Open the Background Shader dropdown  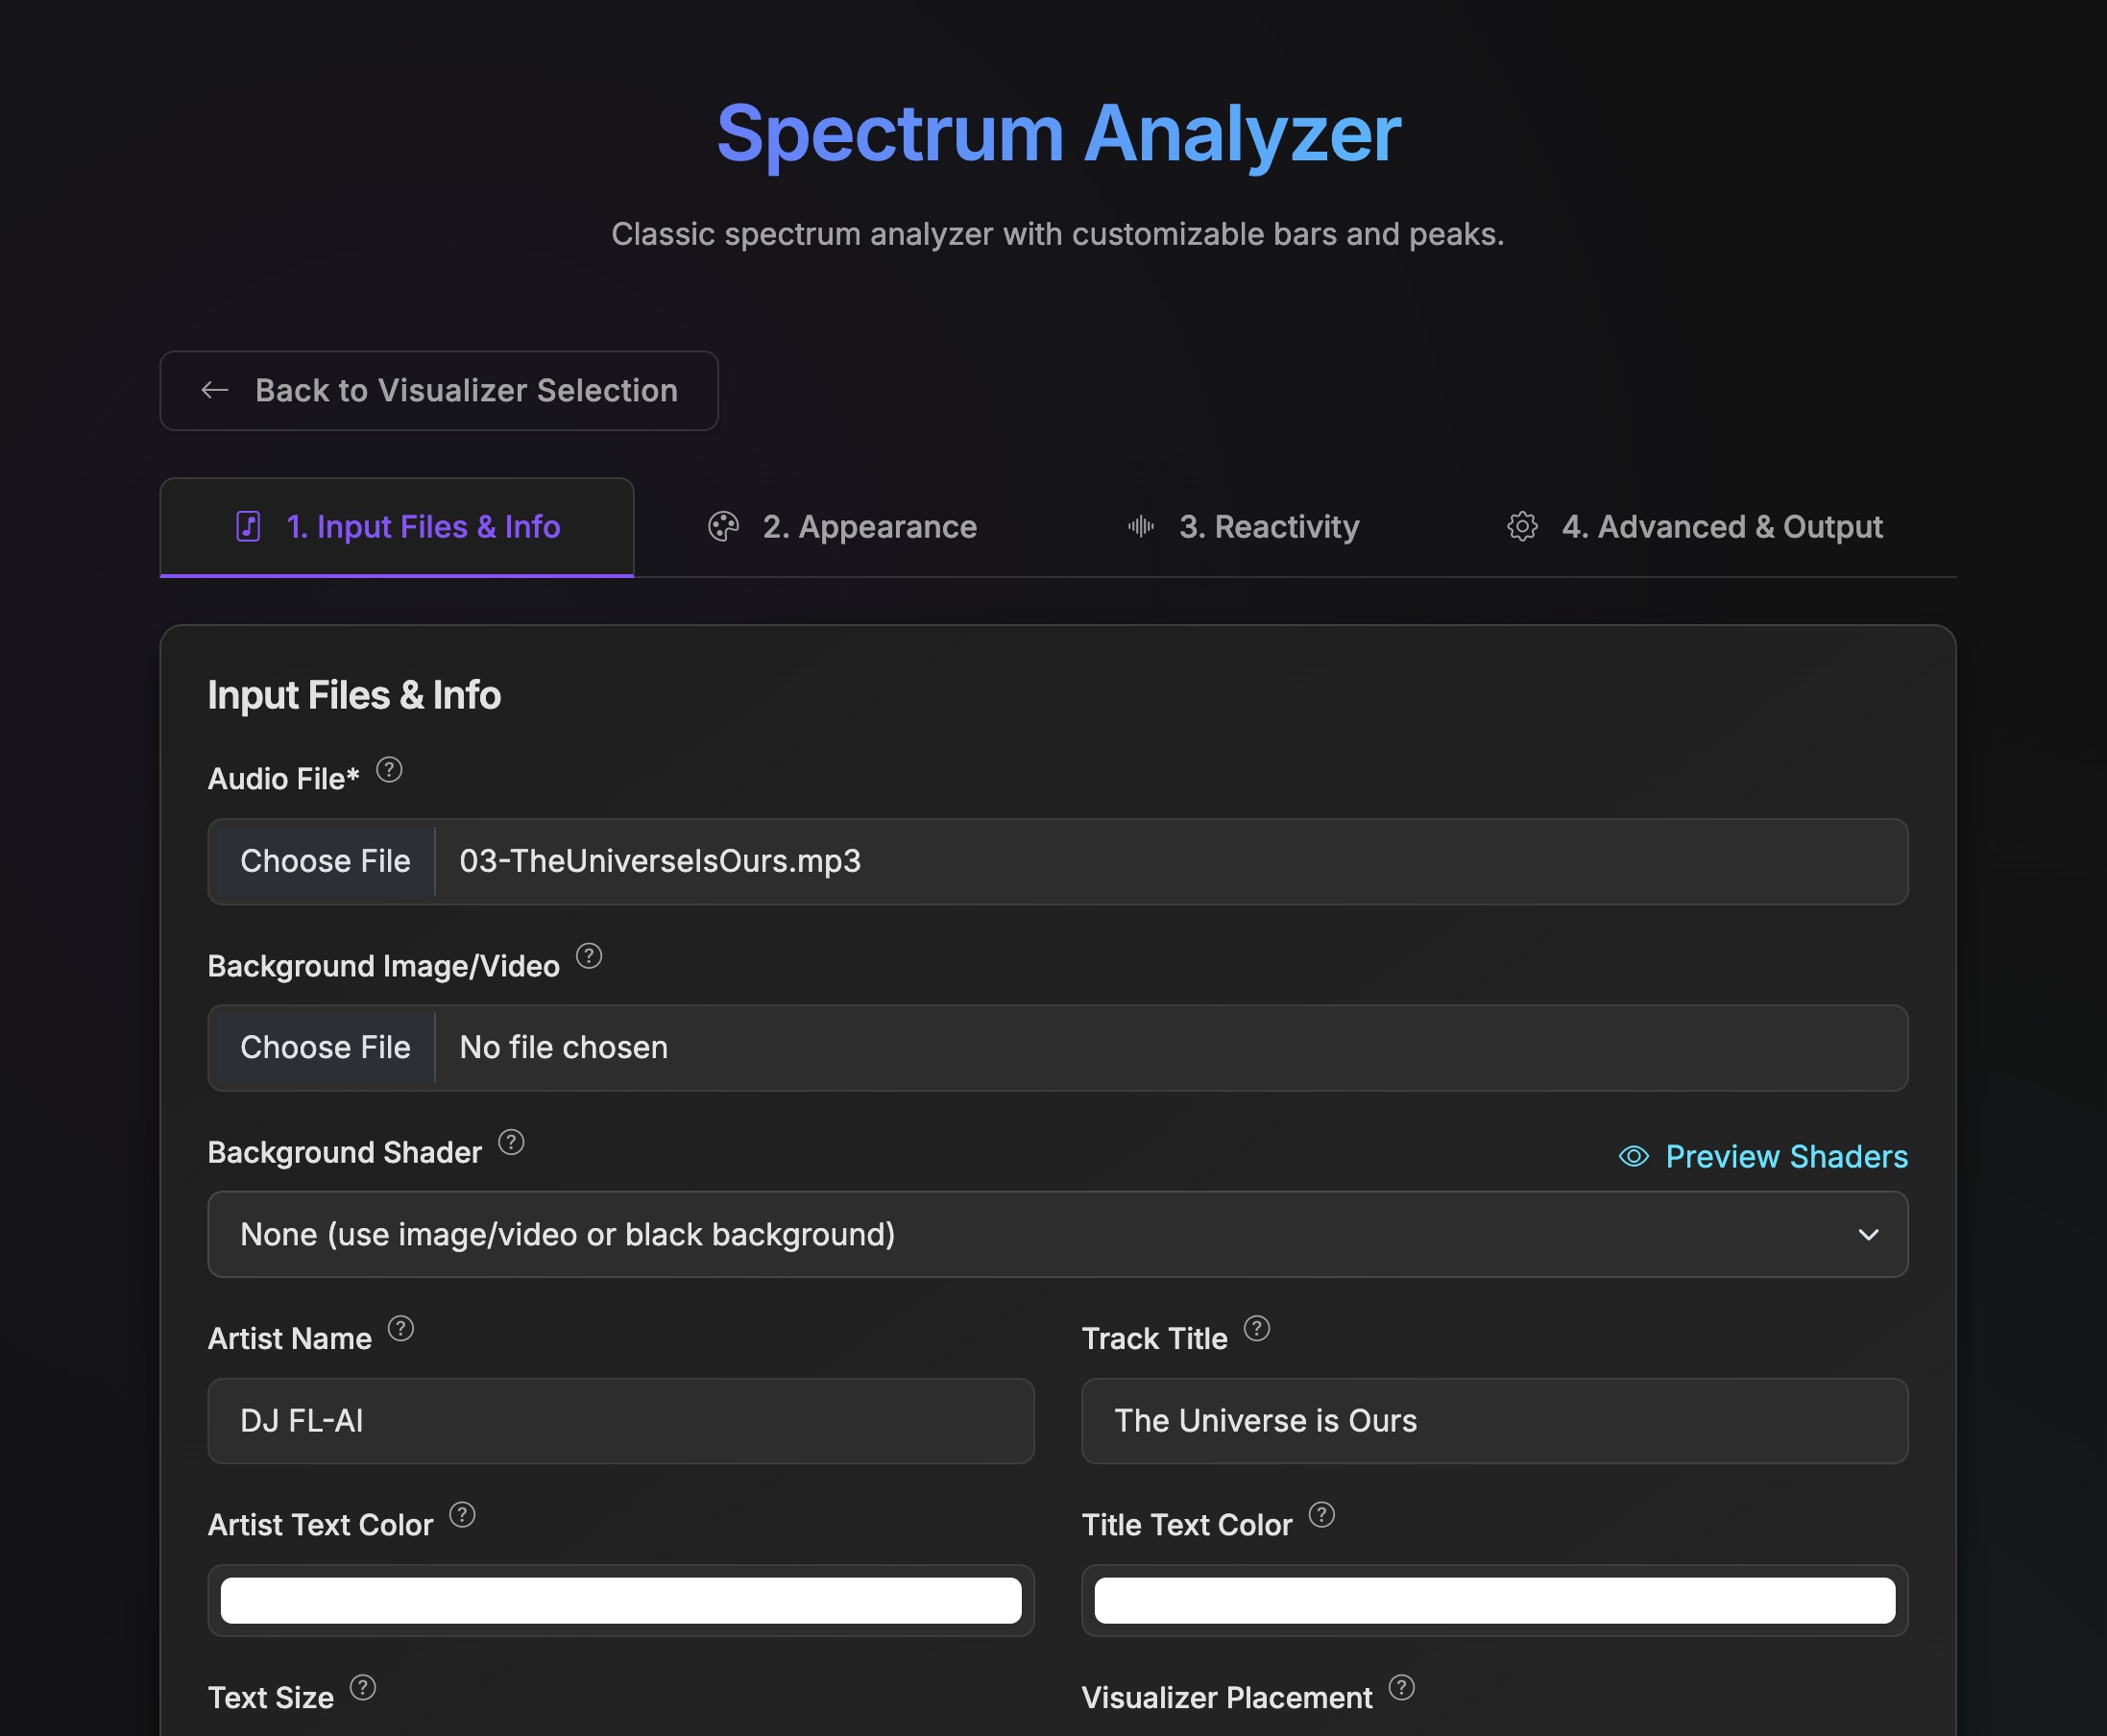(1057, 1234)
